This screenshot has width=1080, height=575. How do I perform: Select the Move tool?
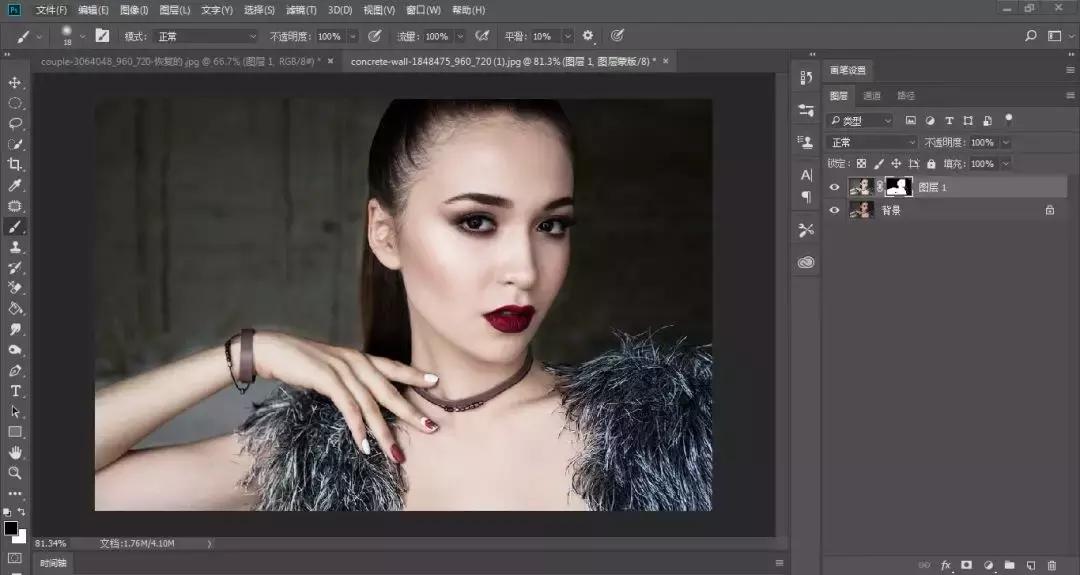click(x=15, y=82)
